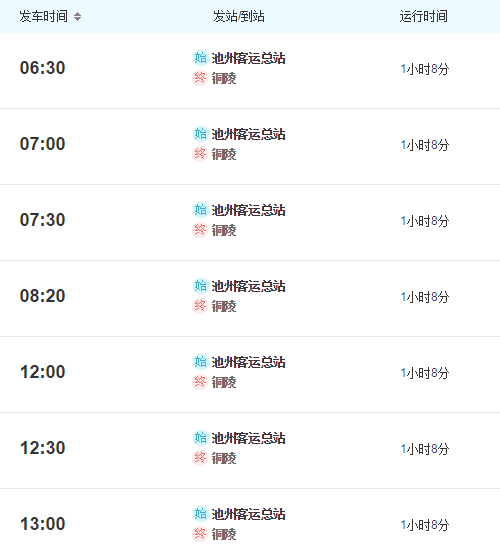Click the 终 icon in the 06:30 row

[x=200, y=78]
